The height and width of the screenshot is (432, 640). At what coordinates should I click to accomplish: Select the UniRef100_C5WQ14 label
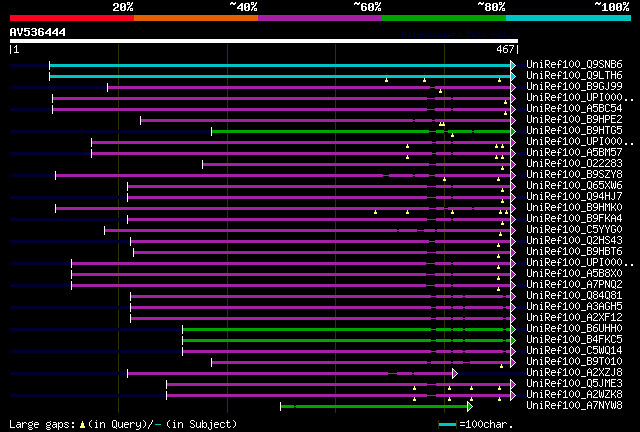tap(574, 351)
